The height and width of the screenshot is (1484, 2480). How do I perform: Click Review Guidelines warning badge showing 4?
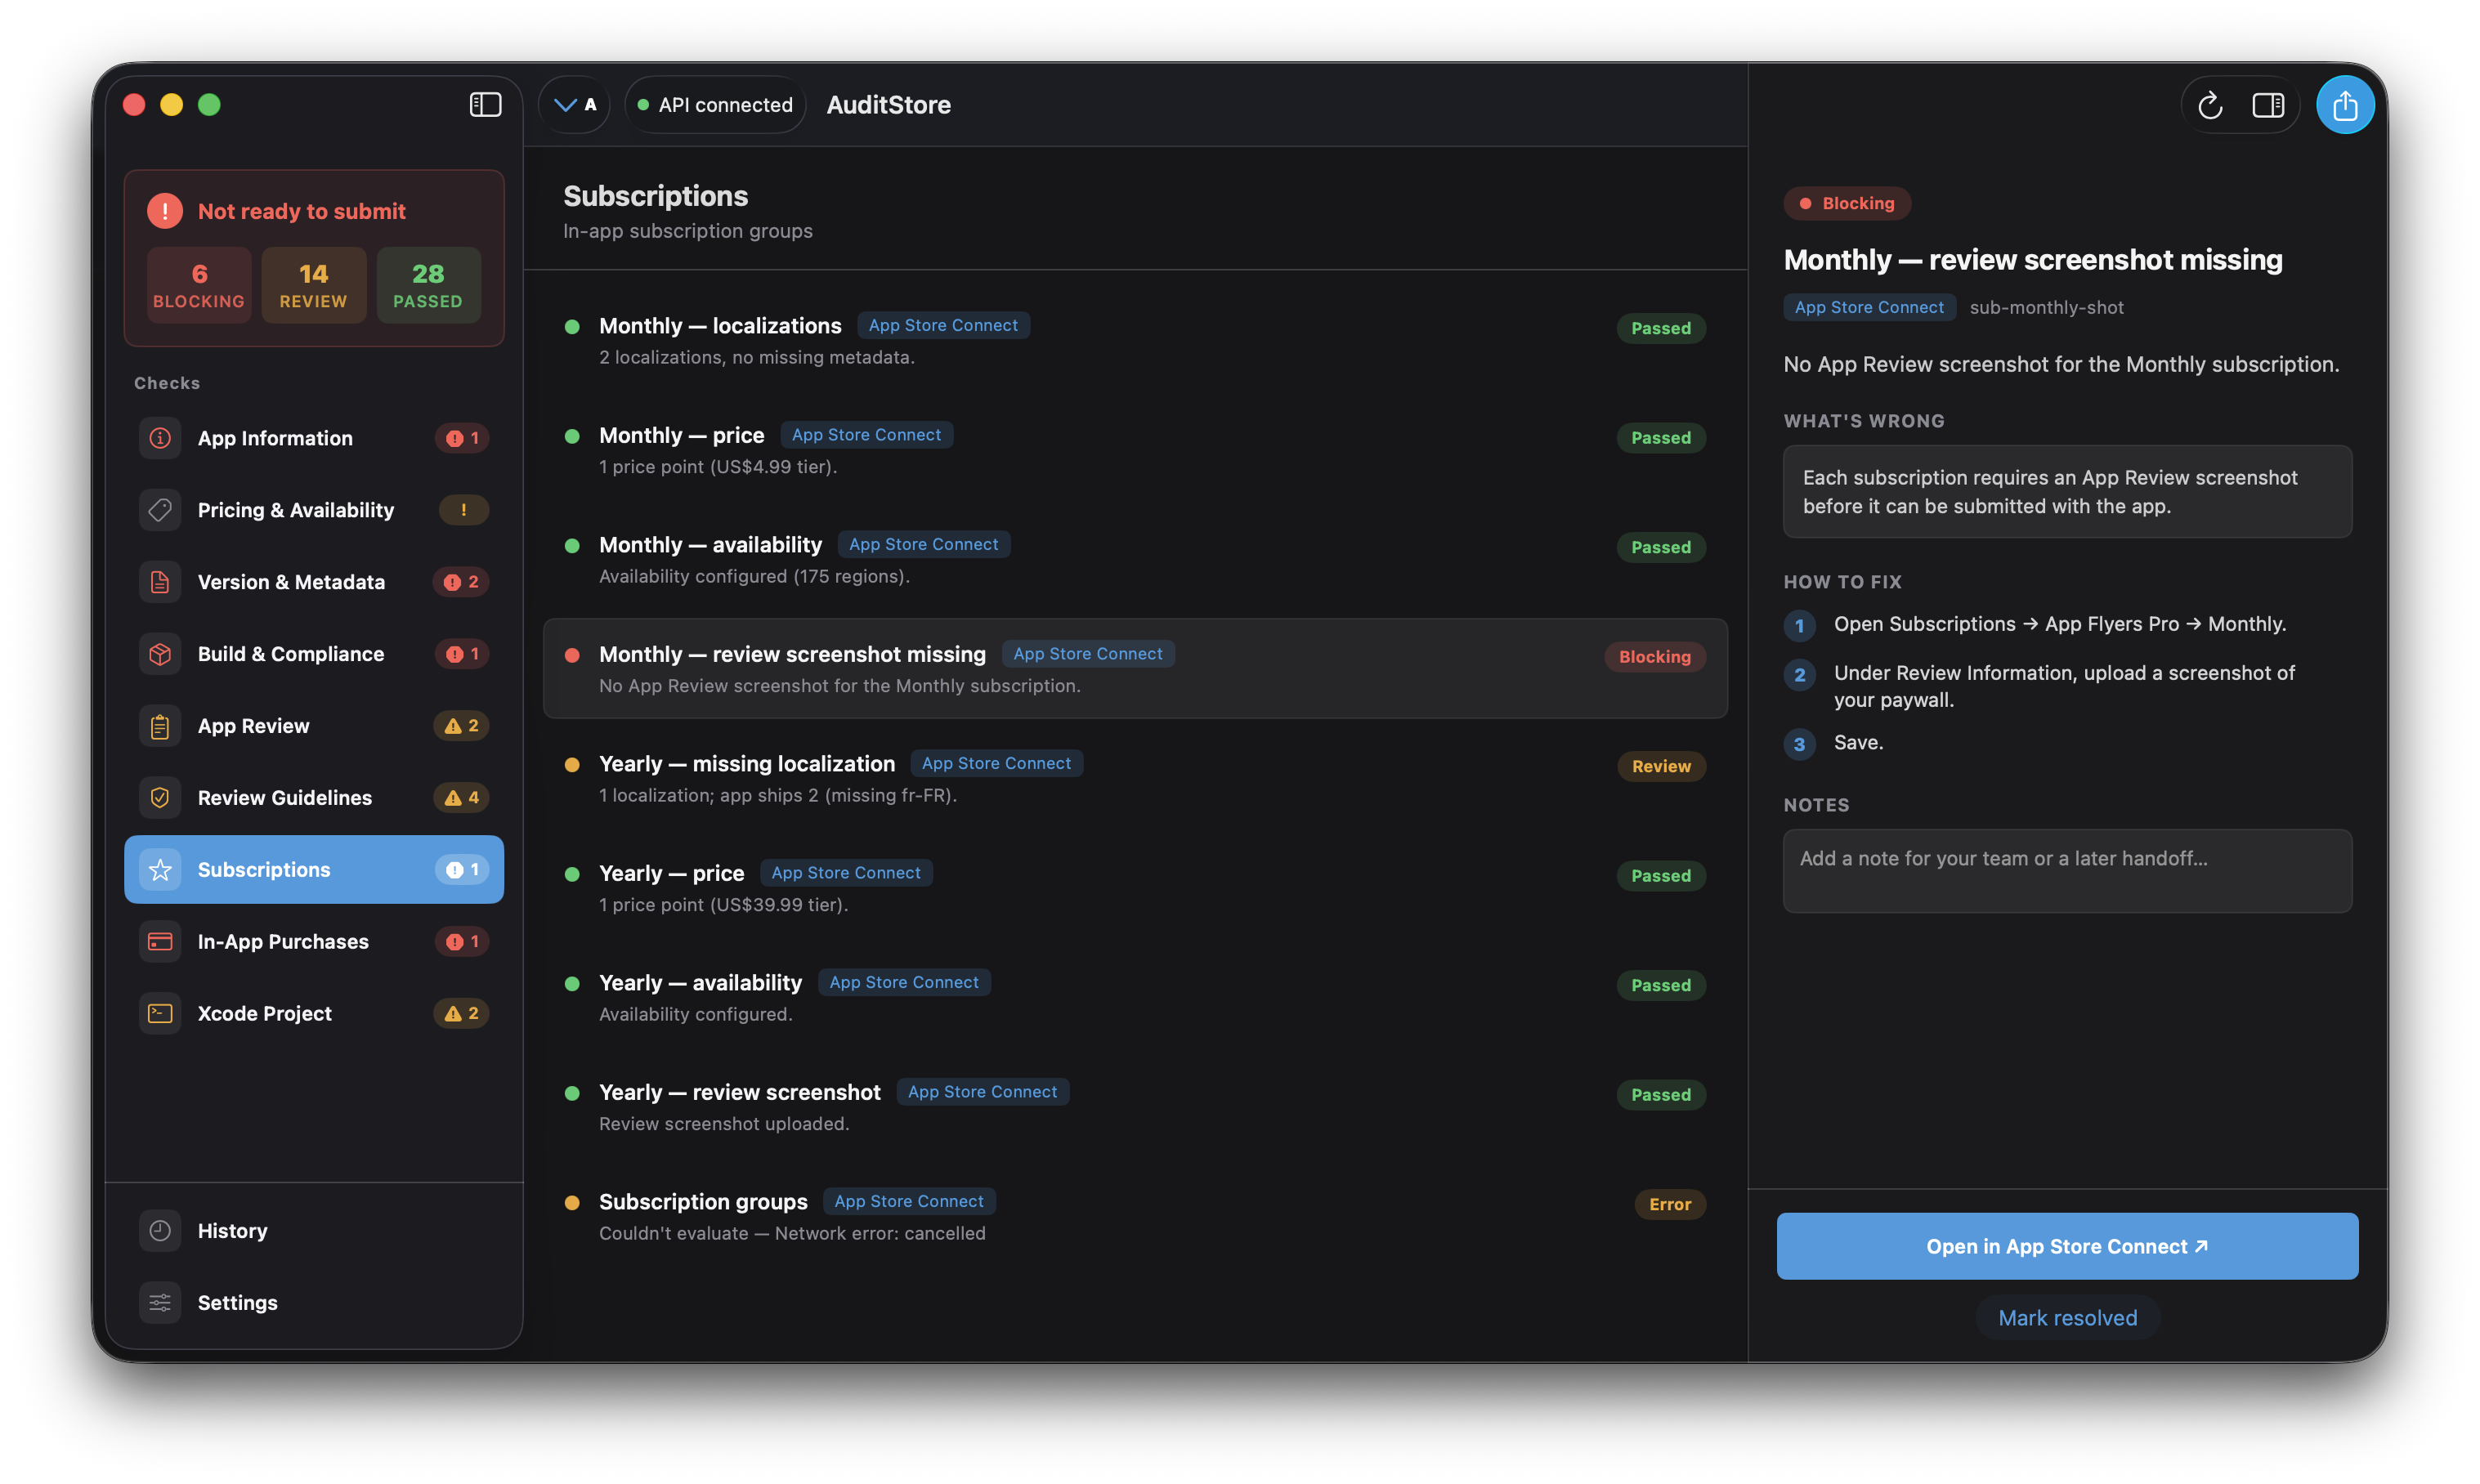tap(461, 798)
